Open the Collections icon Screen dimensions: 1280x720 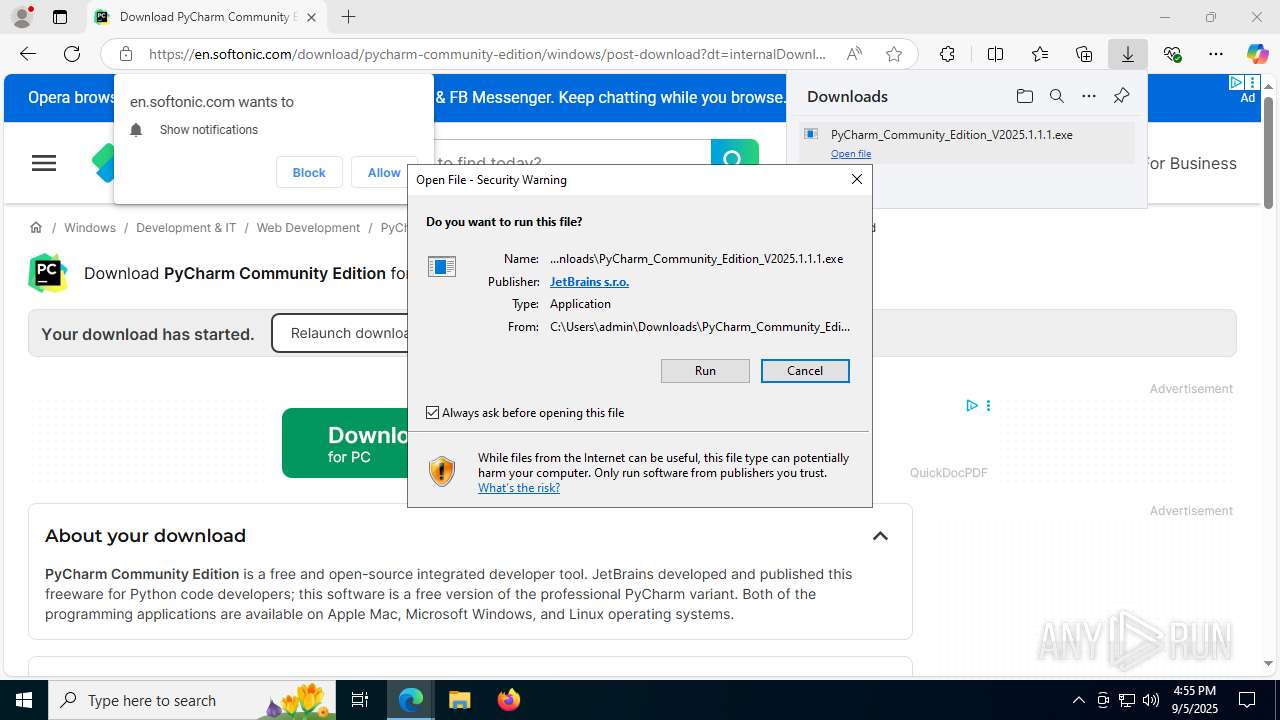point(1084,54)
